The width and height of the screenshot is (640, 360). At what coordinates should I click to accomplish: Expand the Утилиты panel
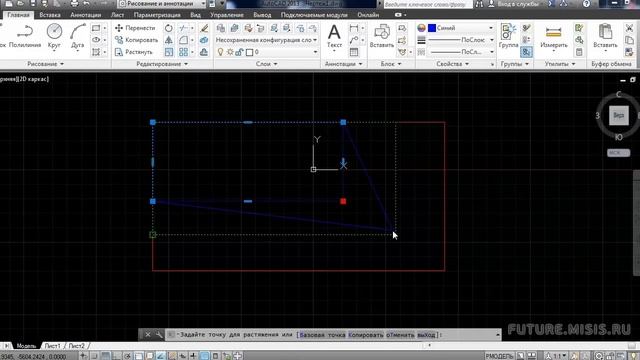[x=560, y=64]
